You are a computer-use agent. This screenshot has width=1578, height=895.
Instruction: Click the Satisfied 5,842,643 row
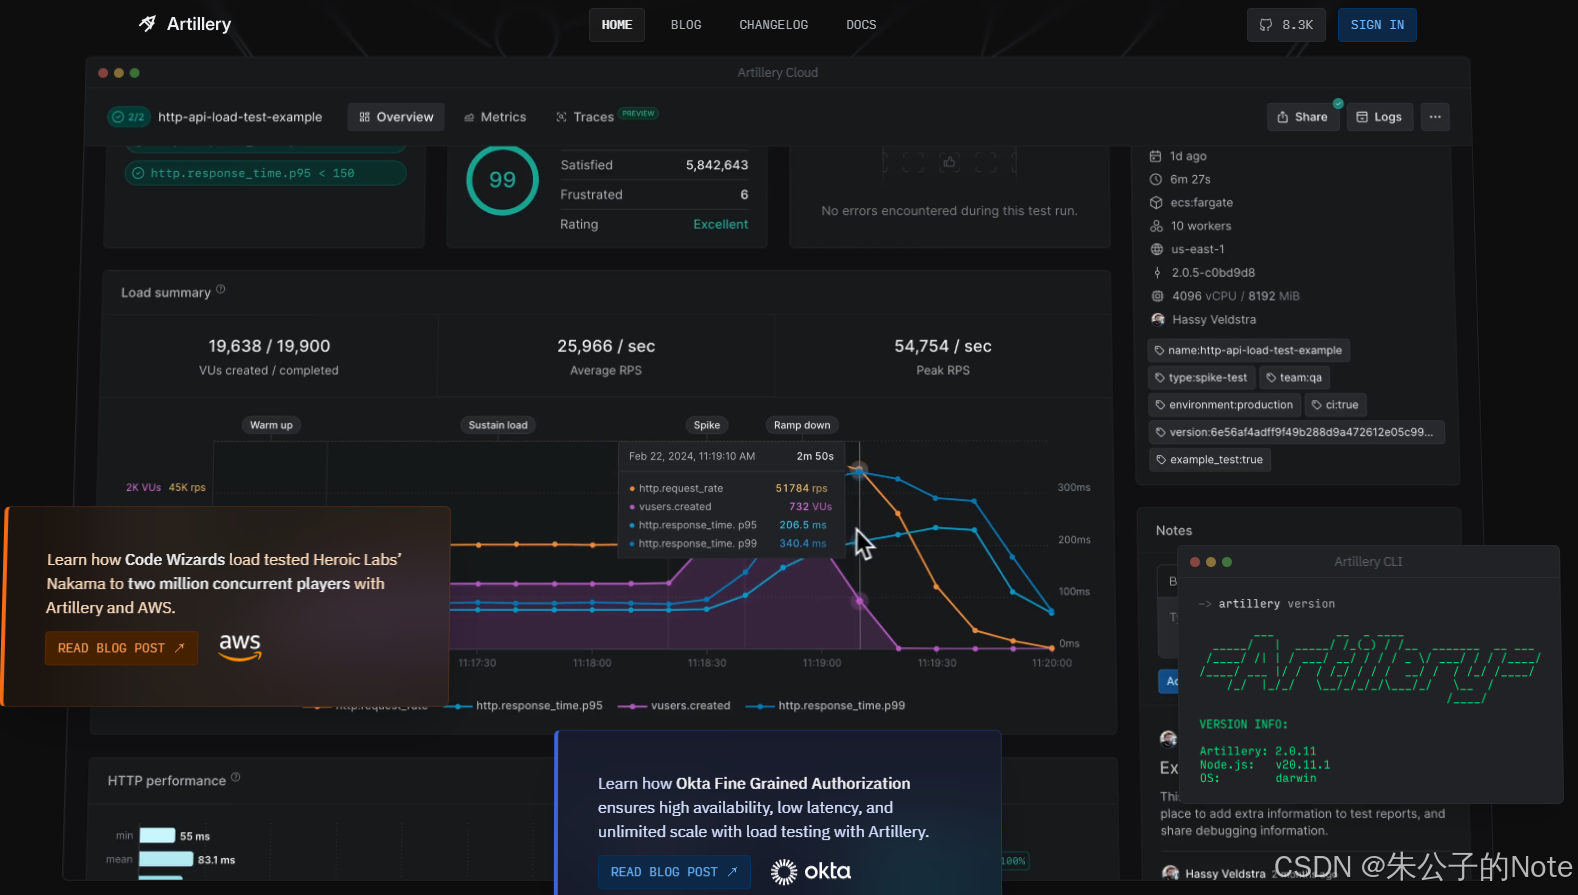654,165
